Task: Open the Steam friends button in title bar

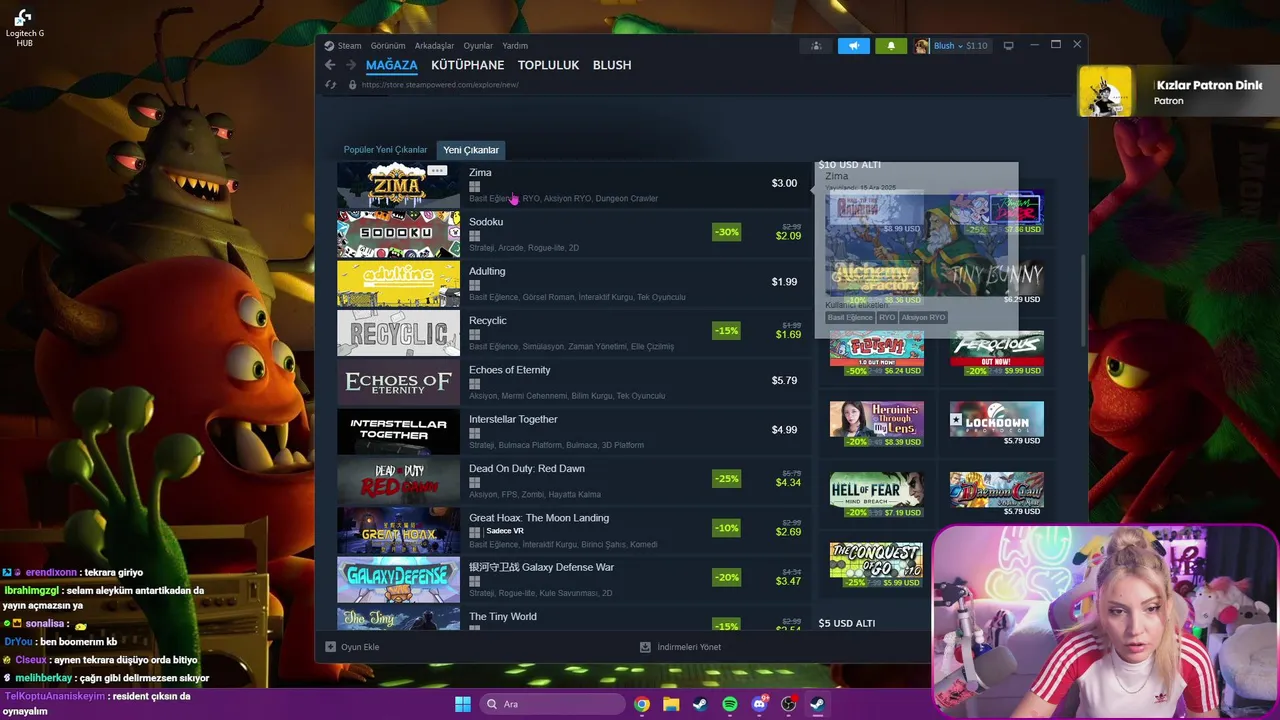Action: tap(816, 46)
